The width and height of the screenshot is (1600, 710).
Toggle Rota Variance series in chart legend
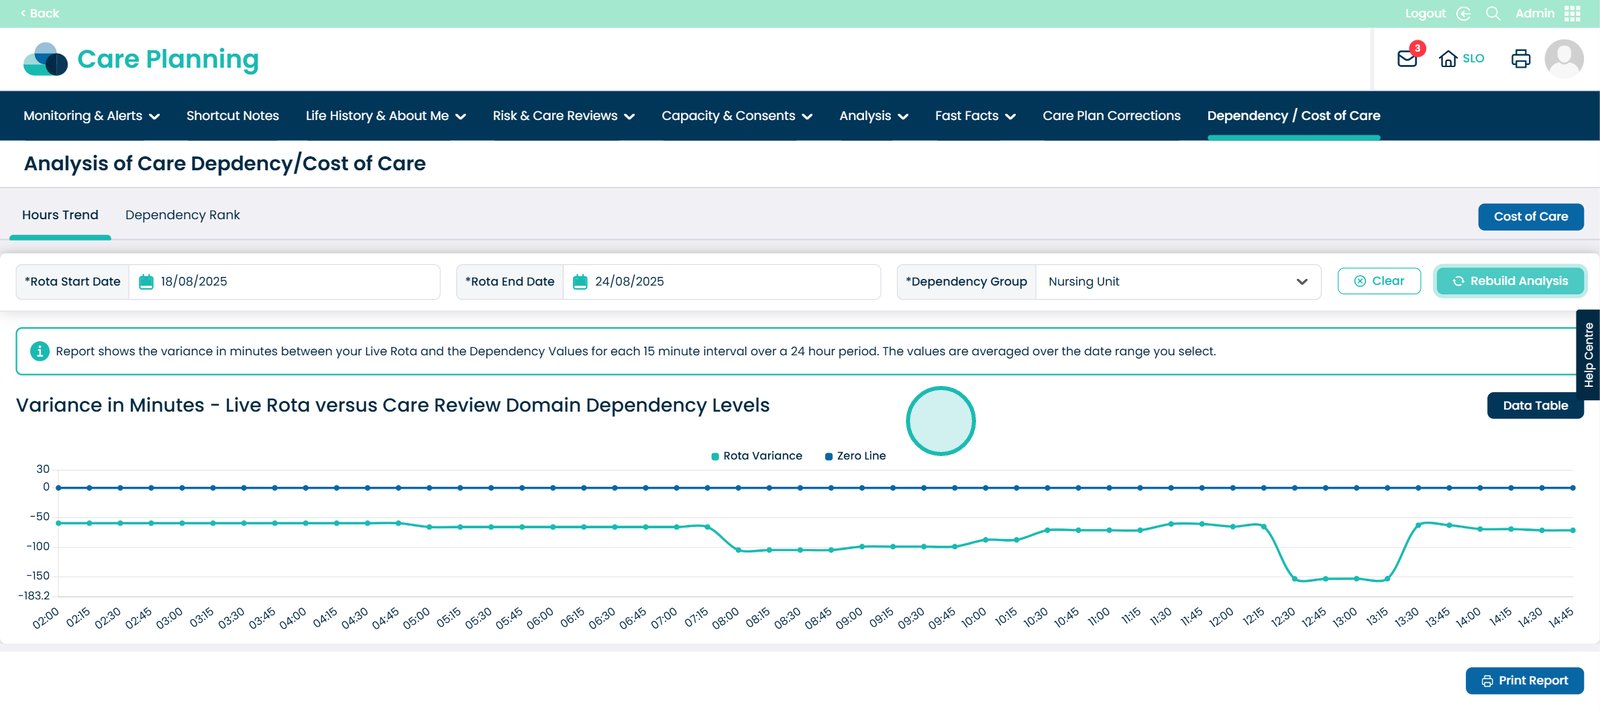(x=756, y=456)
